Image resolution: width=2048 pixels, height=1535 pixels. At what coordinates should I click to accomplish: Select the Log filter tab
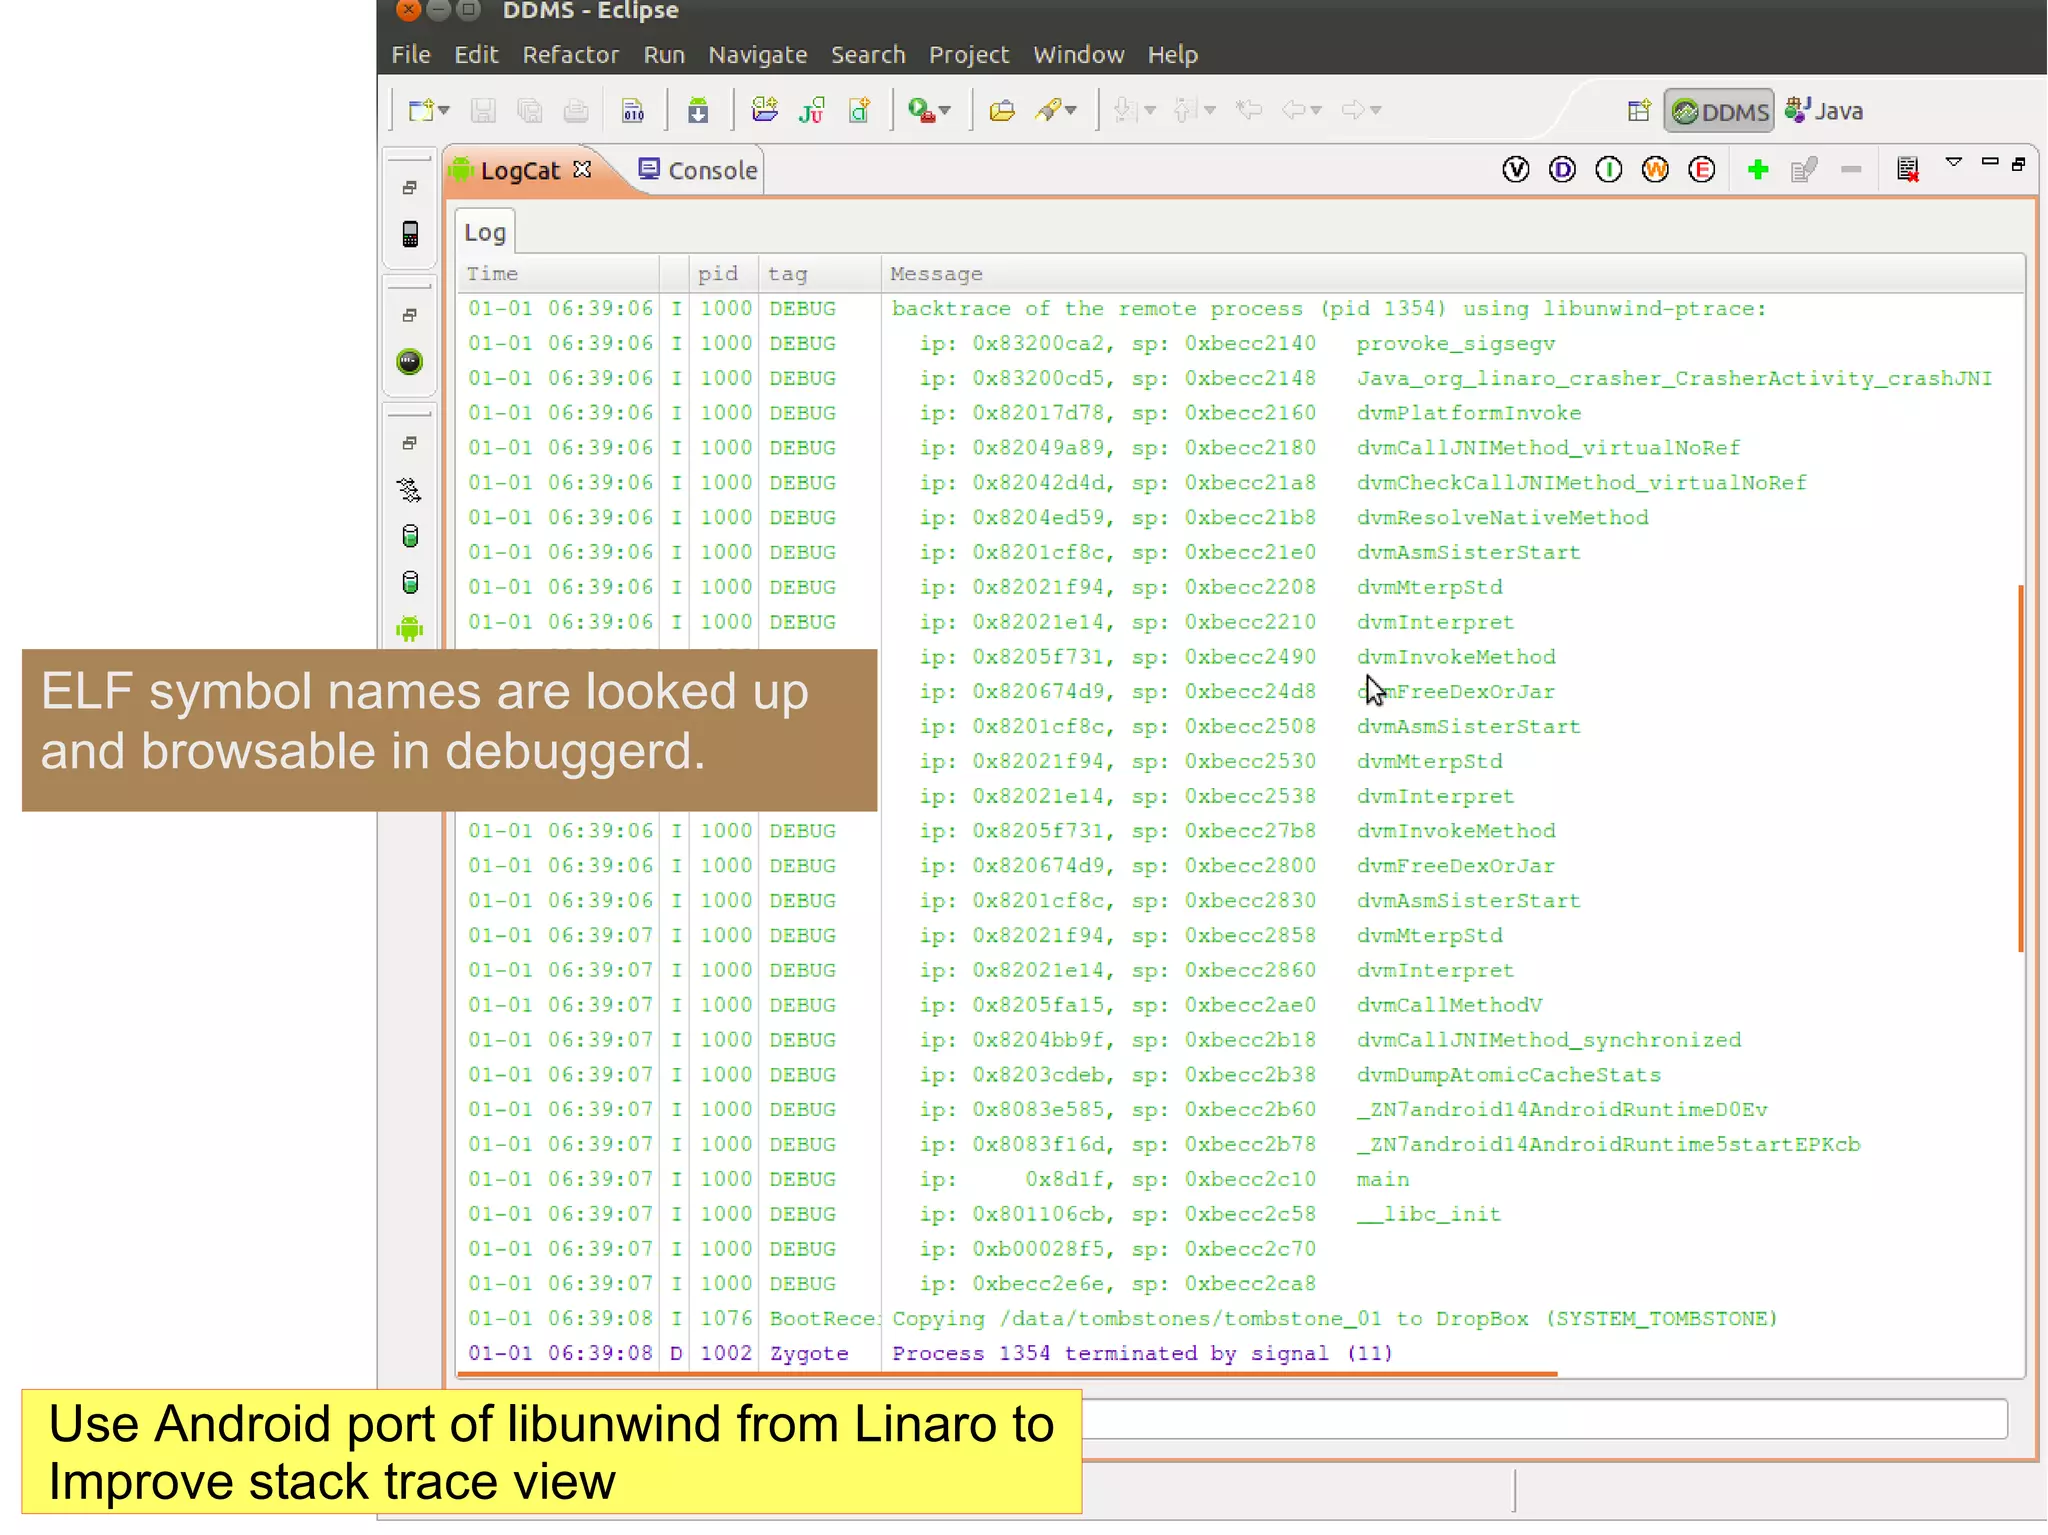pyautogui.click(x=485, y=233)
